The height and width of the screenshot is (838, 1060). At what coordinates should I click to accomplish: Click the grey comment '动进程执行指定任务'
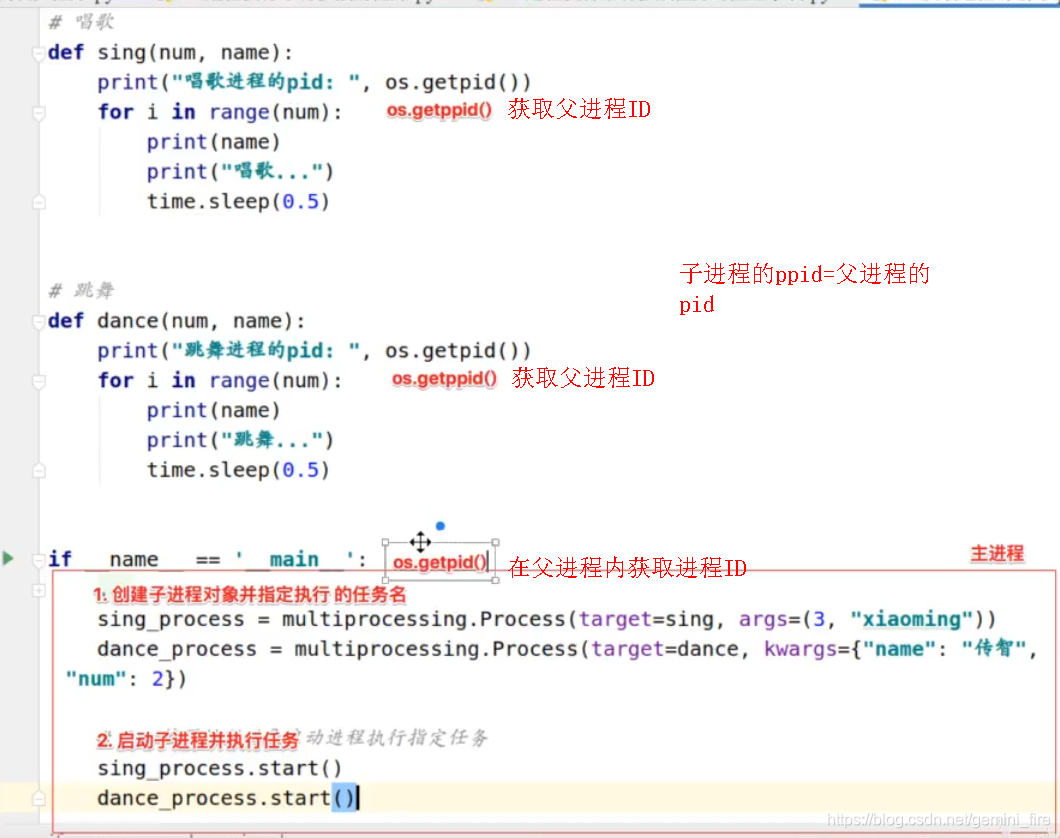pyautogui.click(x=397, y=737)
